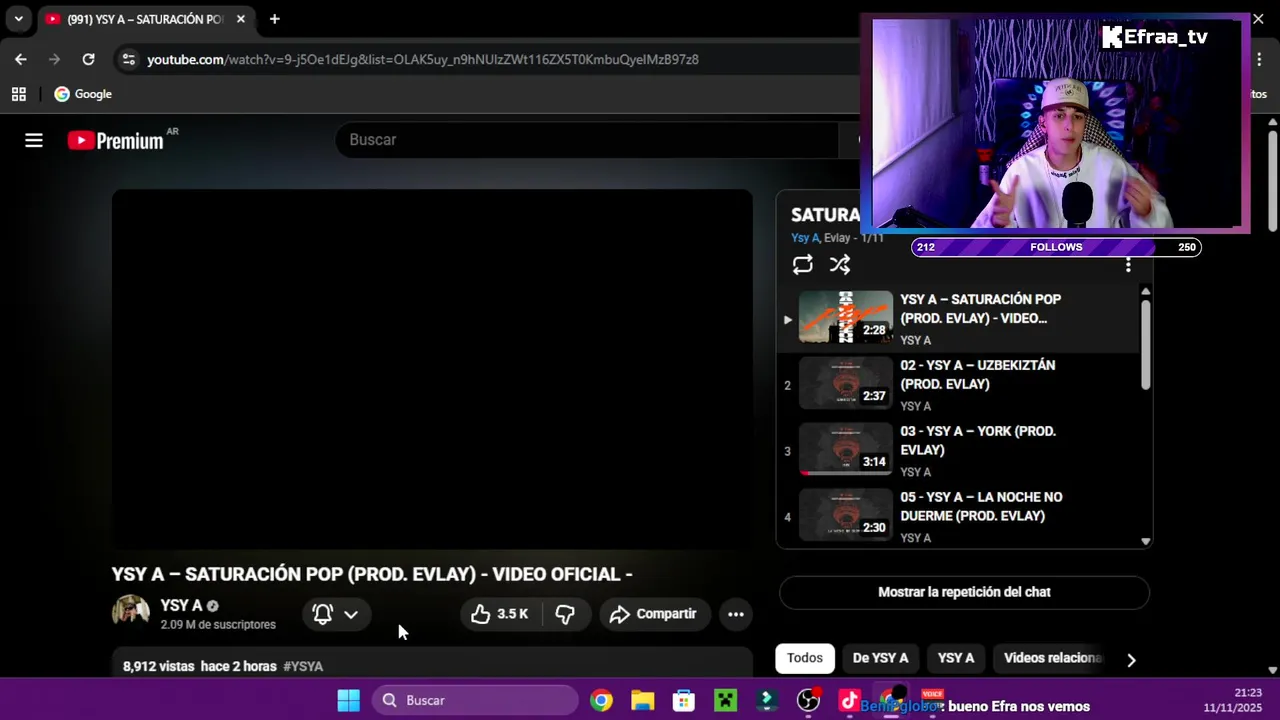Click the playlist scrollbar thumb
The width and height of the screenshot is (1280, 720).
coord(1145,344)
